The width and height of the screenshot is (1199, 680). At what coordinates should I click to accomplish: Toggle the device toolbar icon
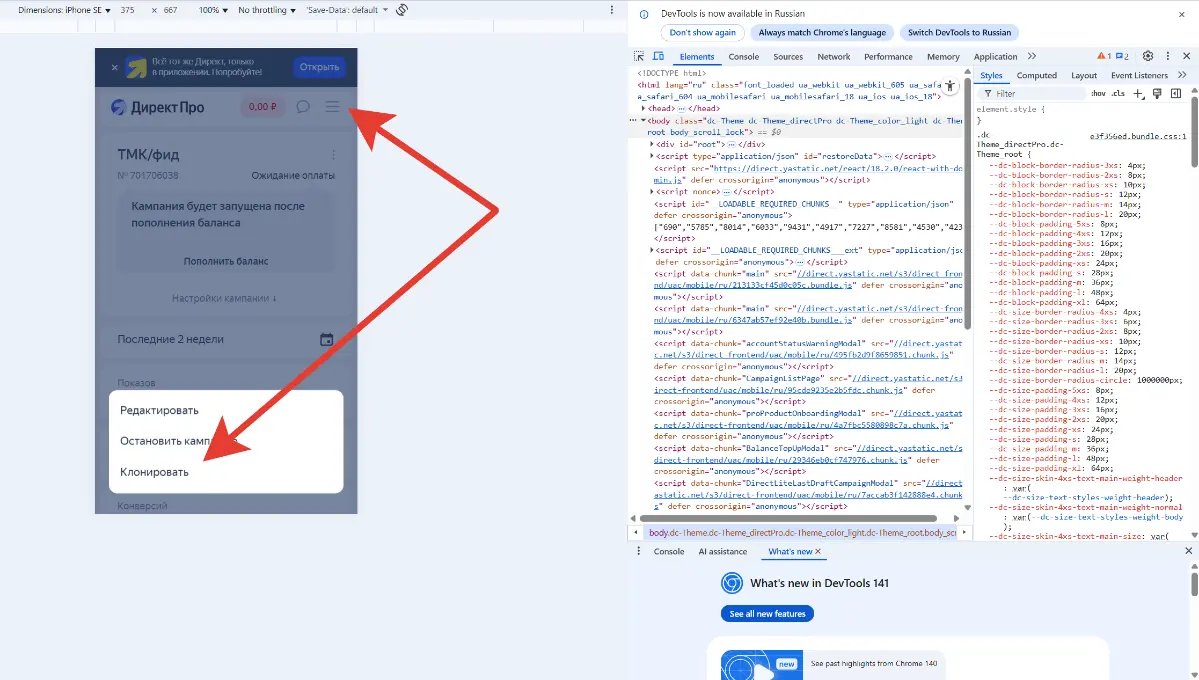(658, 57)
